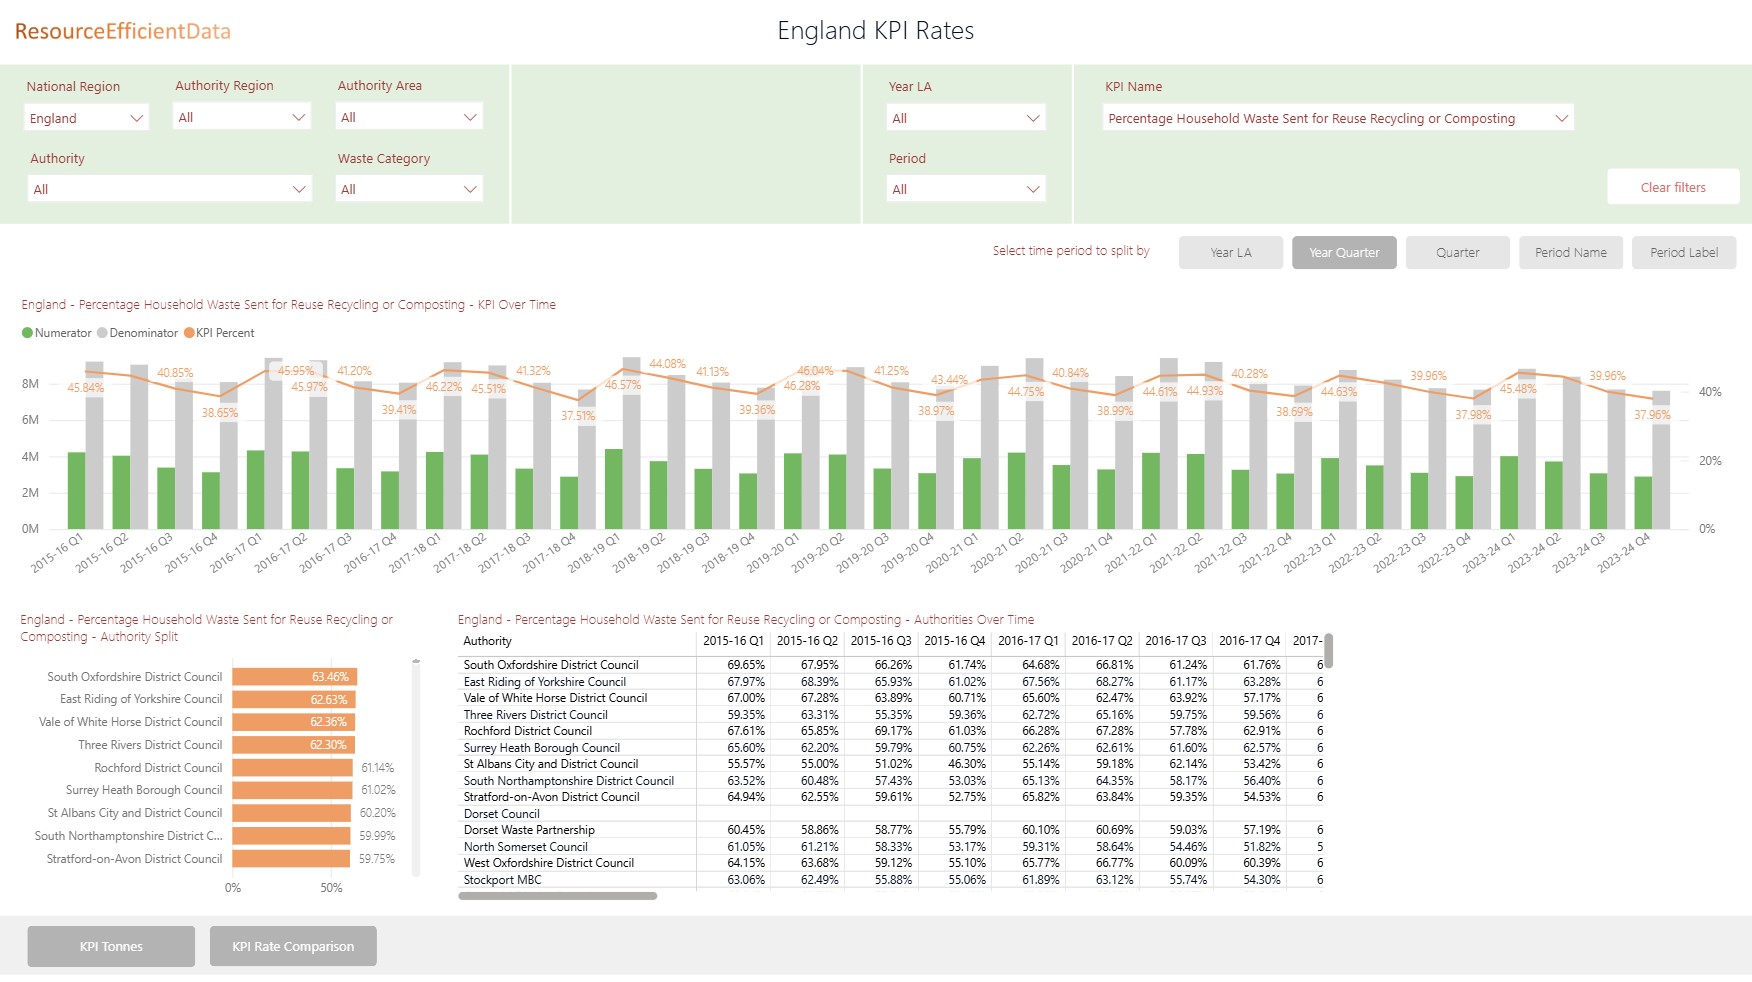Sort table by the Authority column header
This screenshot has height=982, width=1752.
coord(488,641)
